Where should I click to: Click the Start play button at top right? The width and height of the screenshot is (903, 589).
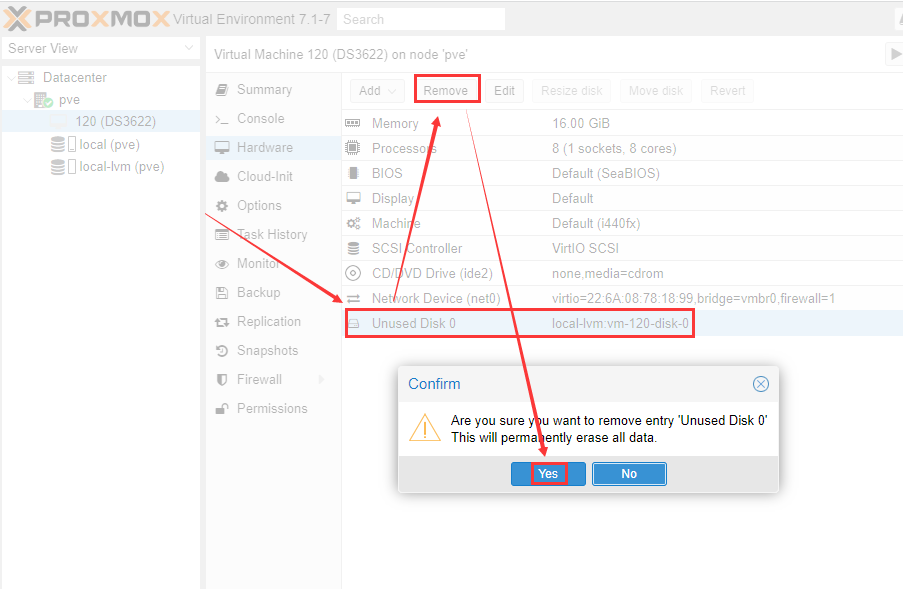point(894,54)
